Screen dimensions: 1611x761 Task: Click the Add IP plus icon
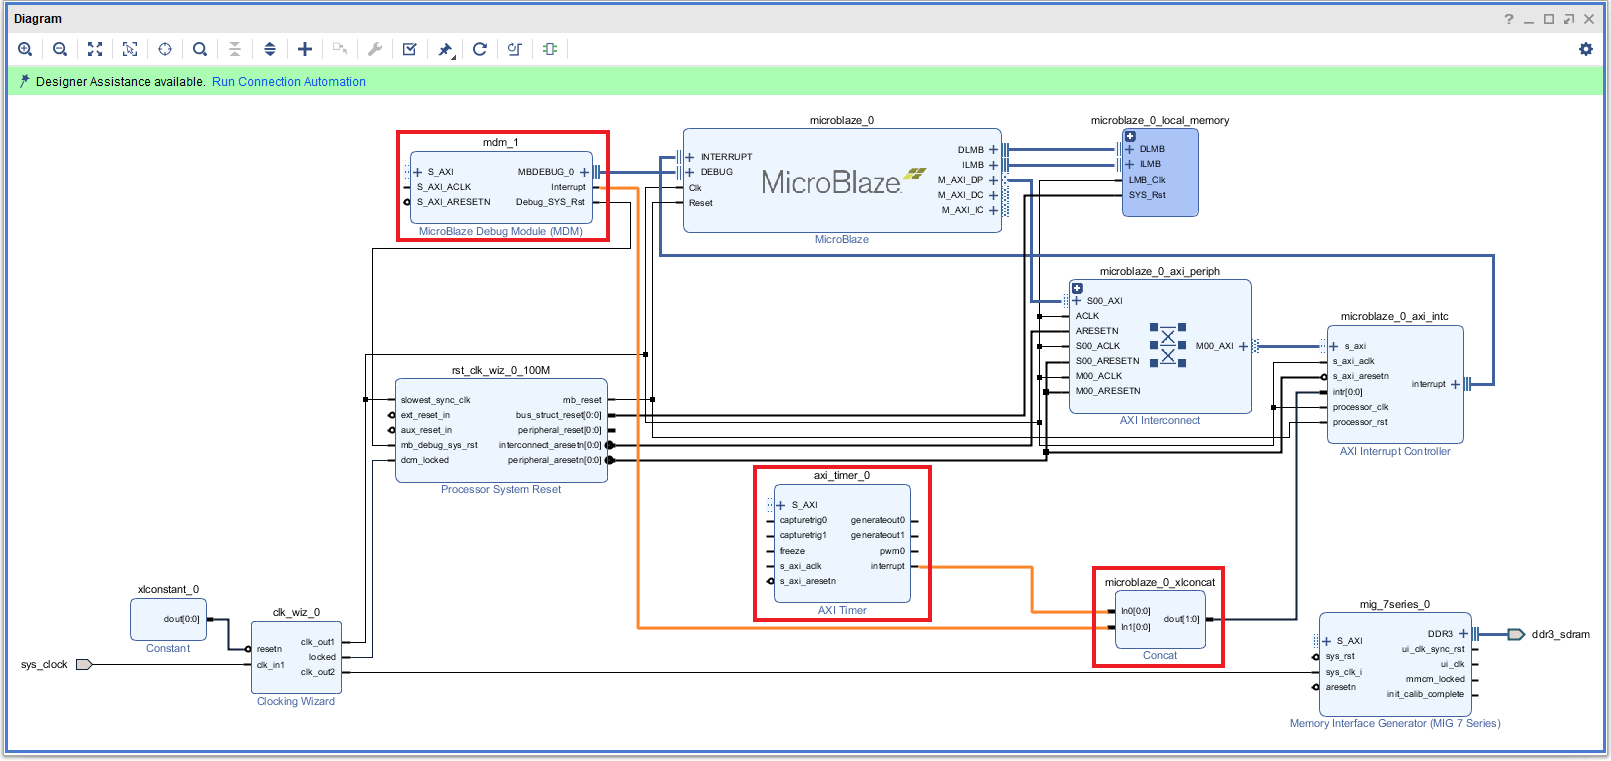pyautogui.click(x=305, y=49)
